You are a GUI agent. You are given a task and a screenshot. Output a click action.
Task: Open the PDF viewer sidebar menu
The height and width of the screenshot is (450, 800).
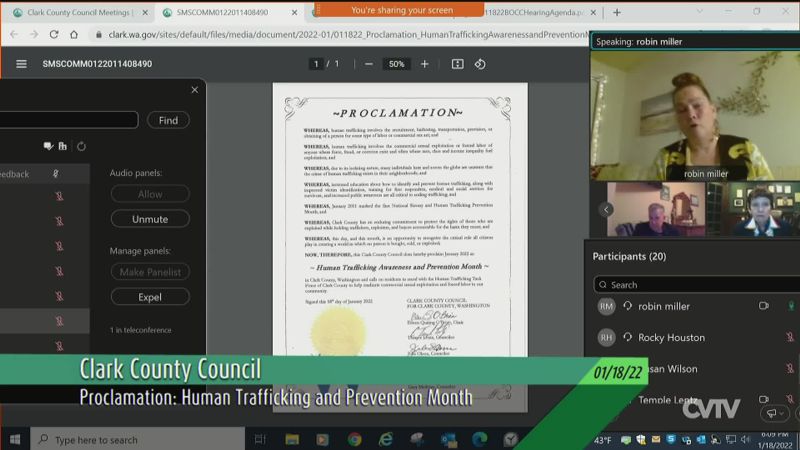tap(21, 64)
